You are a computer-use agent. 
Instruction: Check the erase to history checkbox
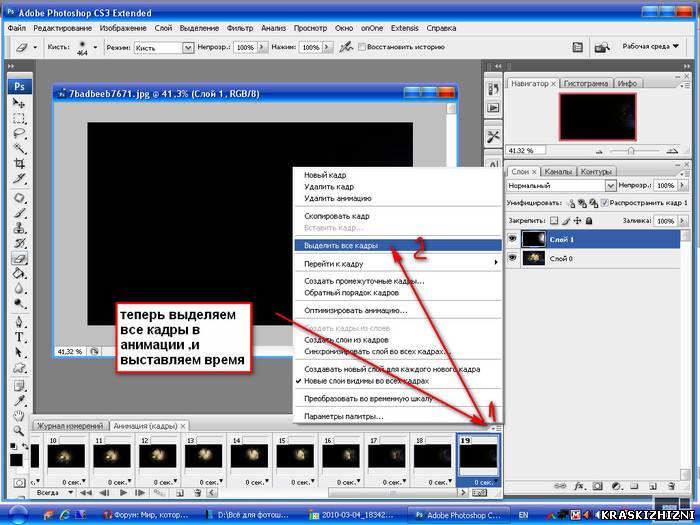click(362, 47)
